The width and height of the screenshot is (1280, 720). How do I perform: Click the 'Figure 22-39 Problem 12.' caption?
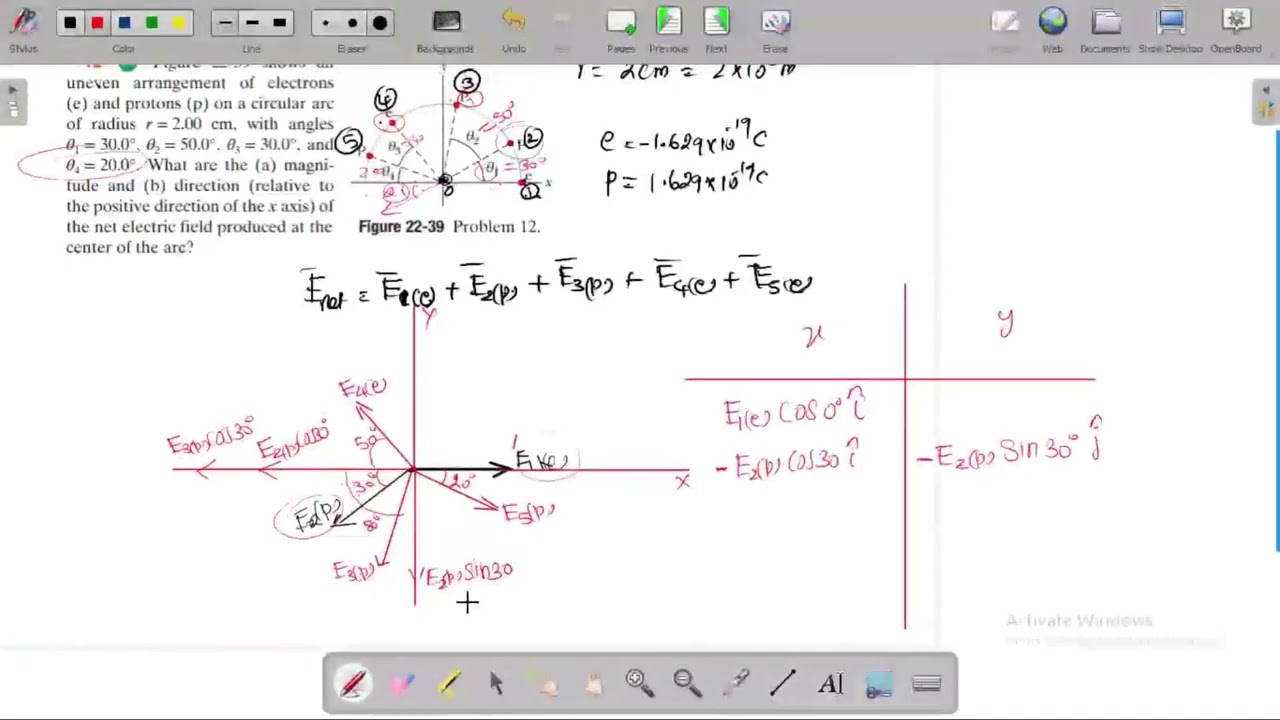[x=449, y=227]
